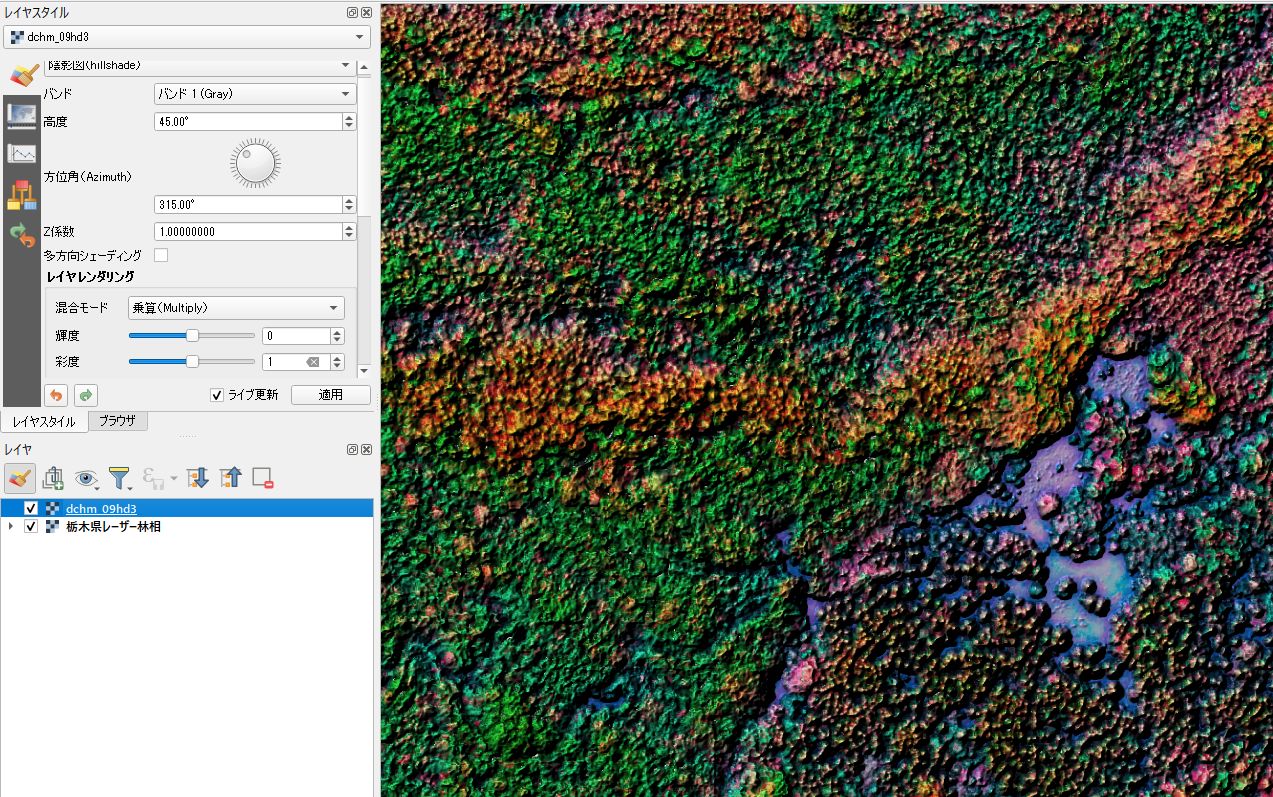The width and height of the screenshot is (1273, 797).
Task: Open the Manage Map Themes eye icon
Action: point(87,478)
